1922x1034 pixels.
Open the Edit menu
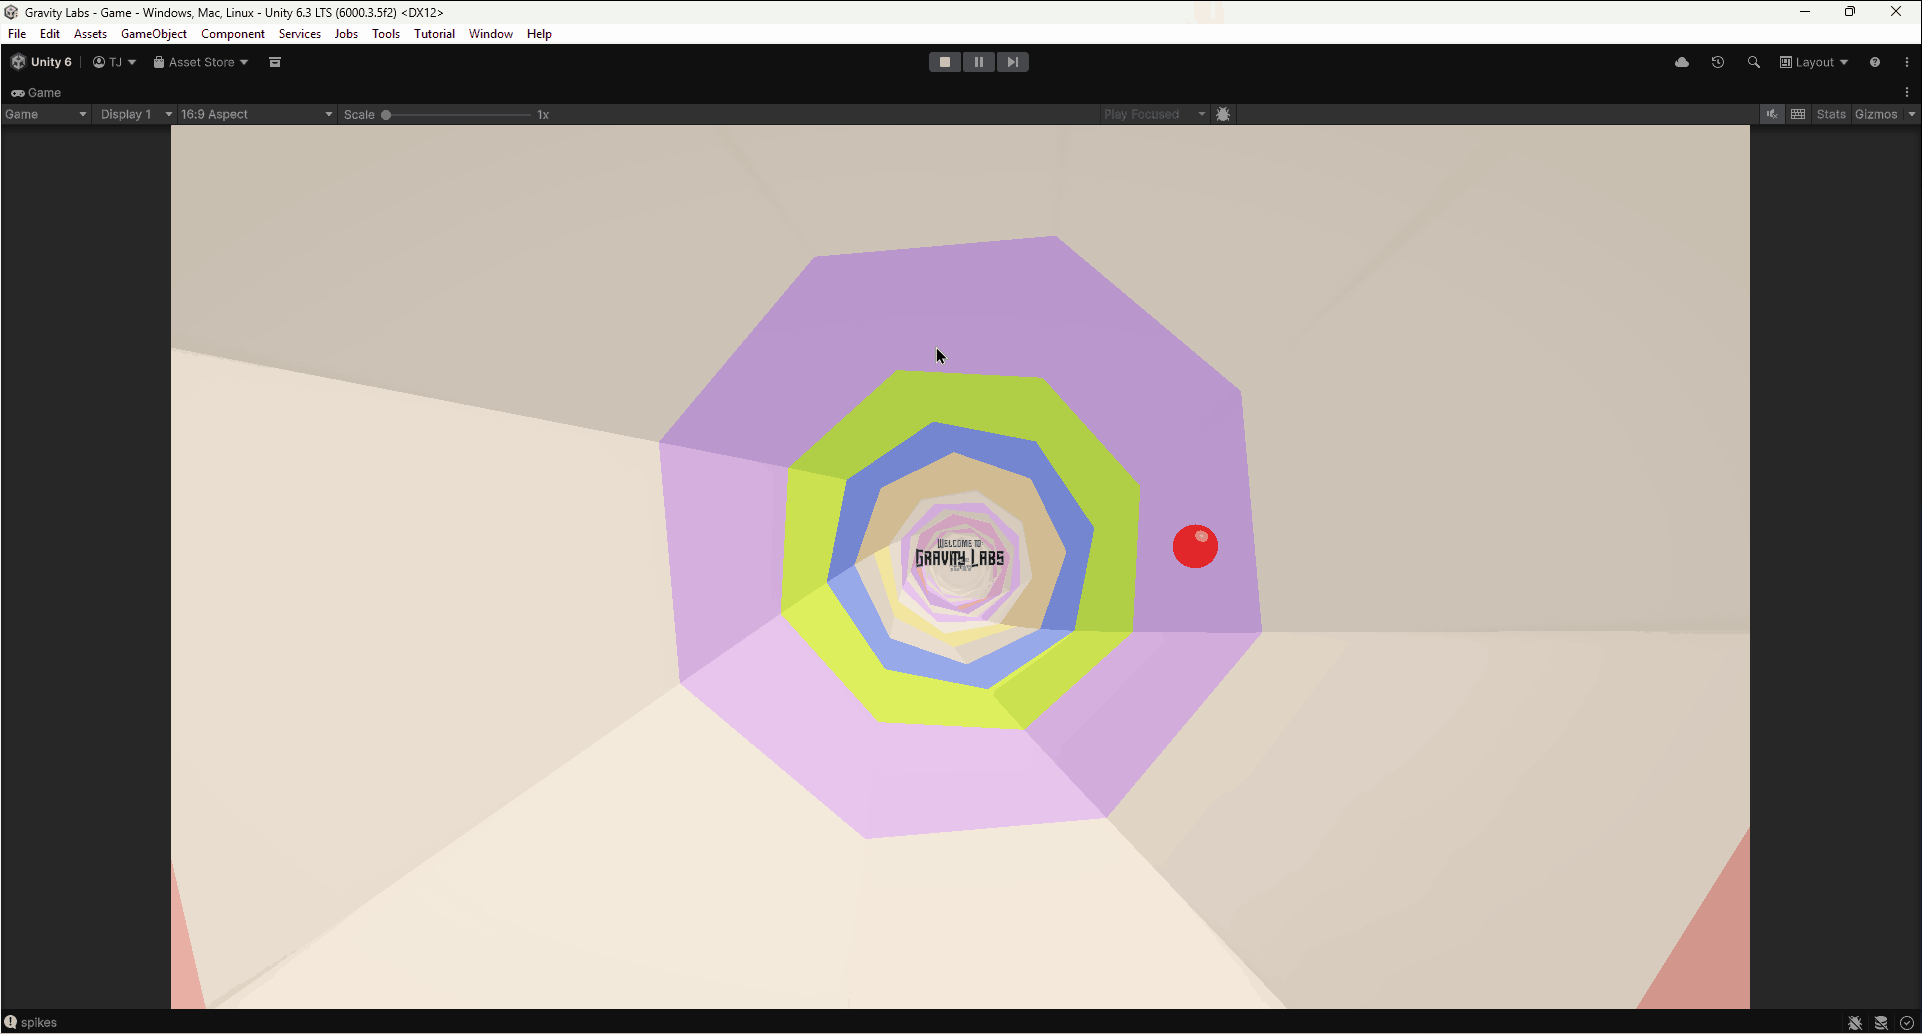pos(50,34)
